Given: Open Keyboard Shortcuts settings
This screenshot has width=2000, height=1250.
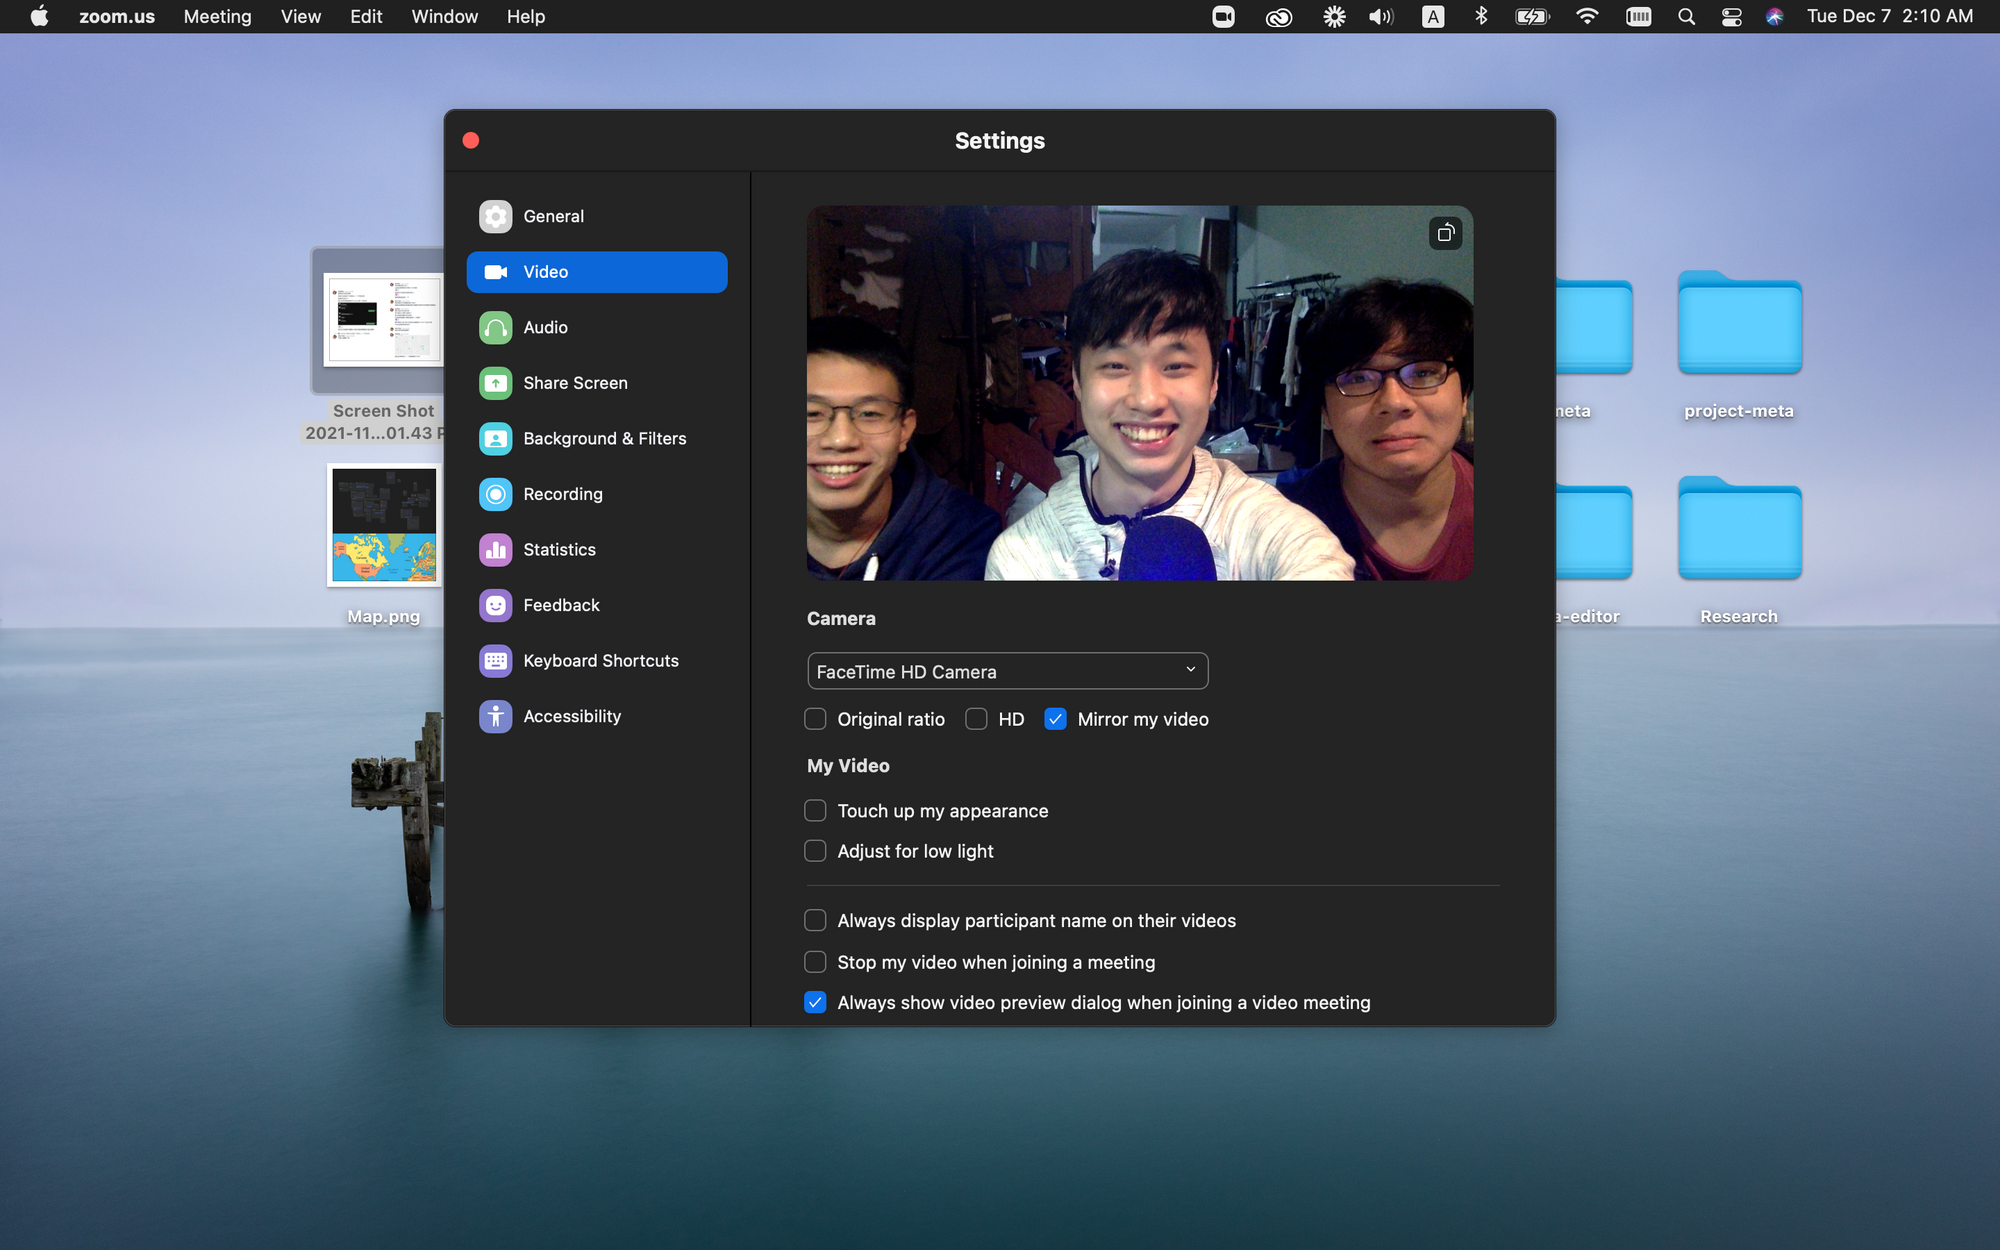Looking at the screenshot, I should pyautogui.click(x=600, y=661).
